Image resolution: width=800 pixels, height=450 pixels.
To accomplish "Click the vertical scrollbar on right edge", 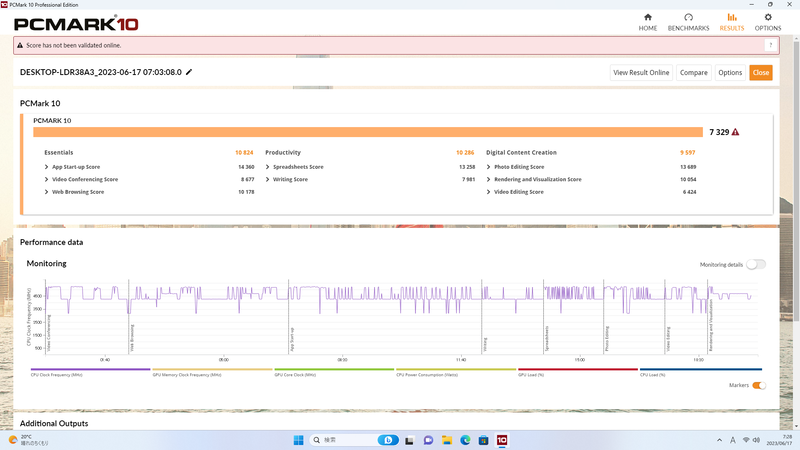I will tap(796, 181).
